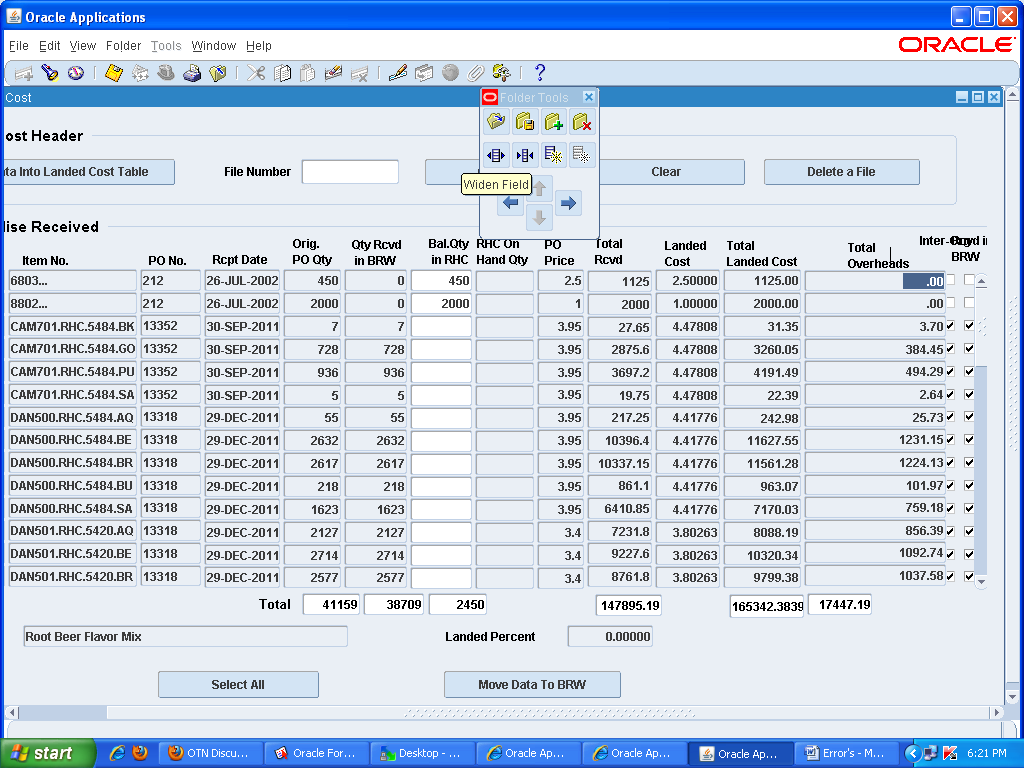Untick rightmost checkbox in CAM701.RHC.5484.PU row
The width and height of the screenshot is (1024, 768).
tap(969, 372)
